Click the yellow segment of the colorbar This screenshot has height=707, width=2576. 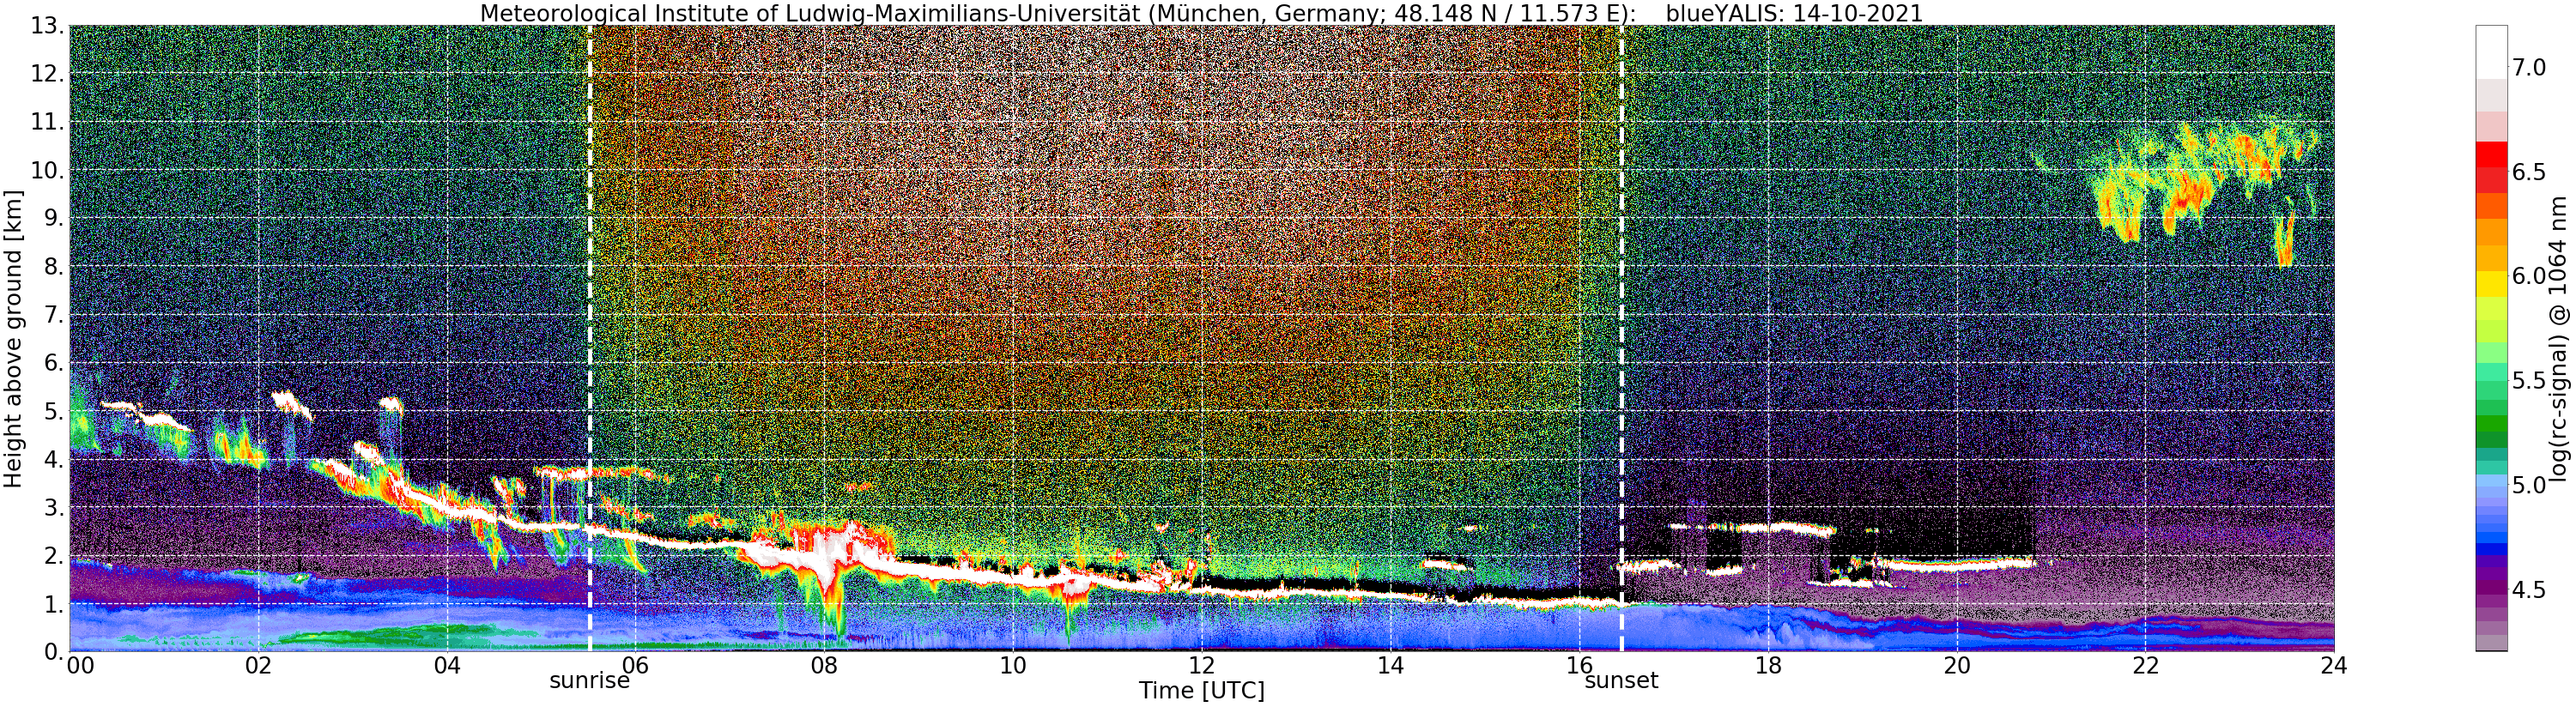click(x=2491, y=283)
